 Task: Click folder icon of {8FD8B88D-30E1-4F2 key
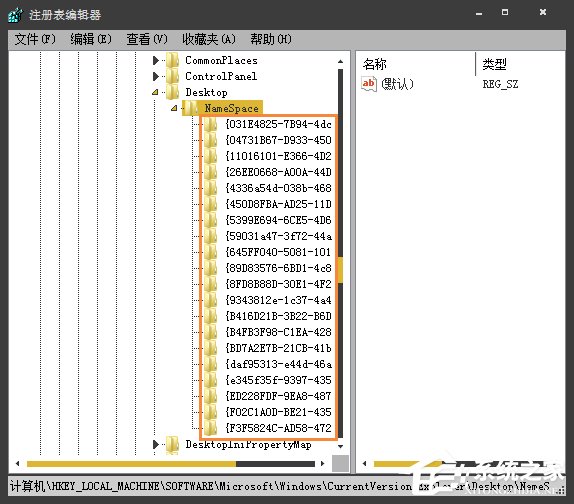[x=210, y=284]
